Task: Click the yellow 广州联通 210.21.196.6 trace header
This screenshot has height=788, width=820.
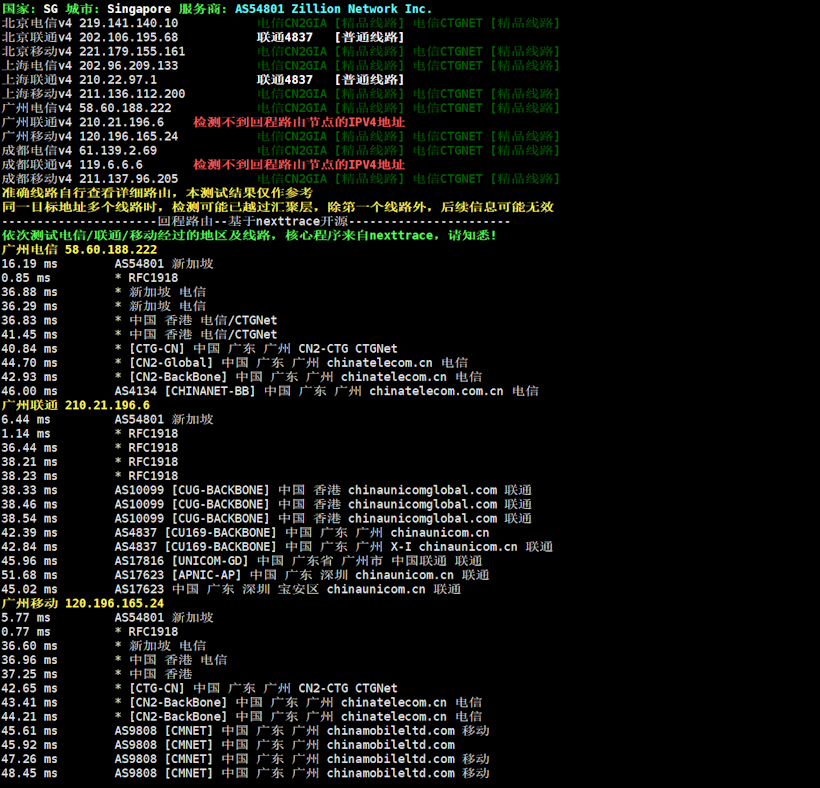Action: pos(75,405)
